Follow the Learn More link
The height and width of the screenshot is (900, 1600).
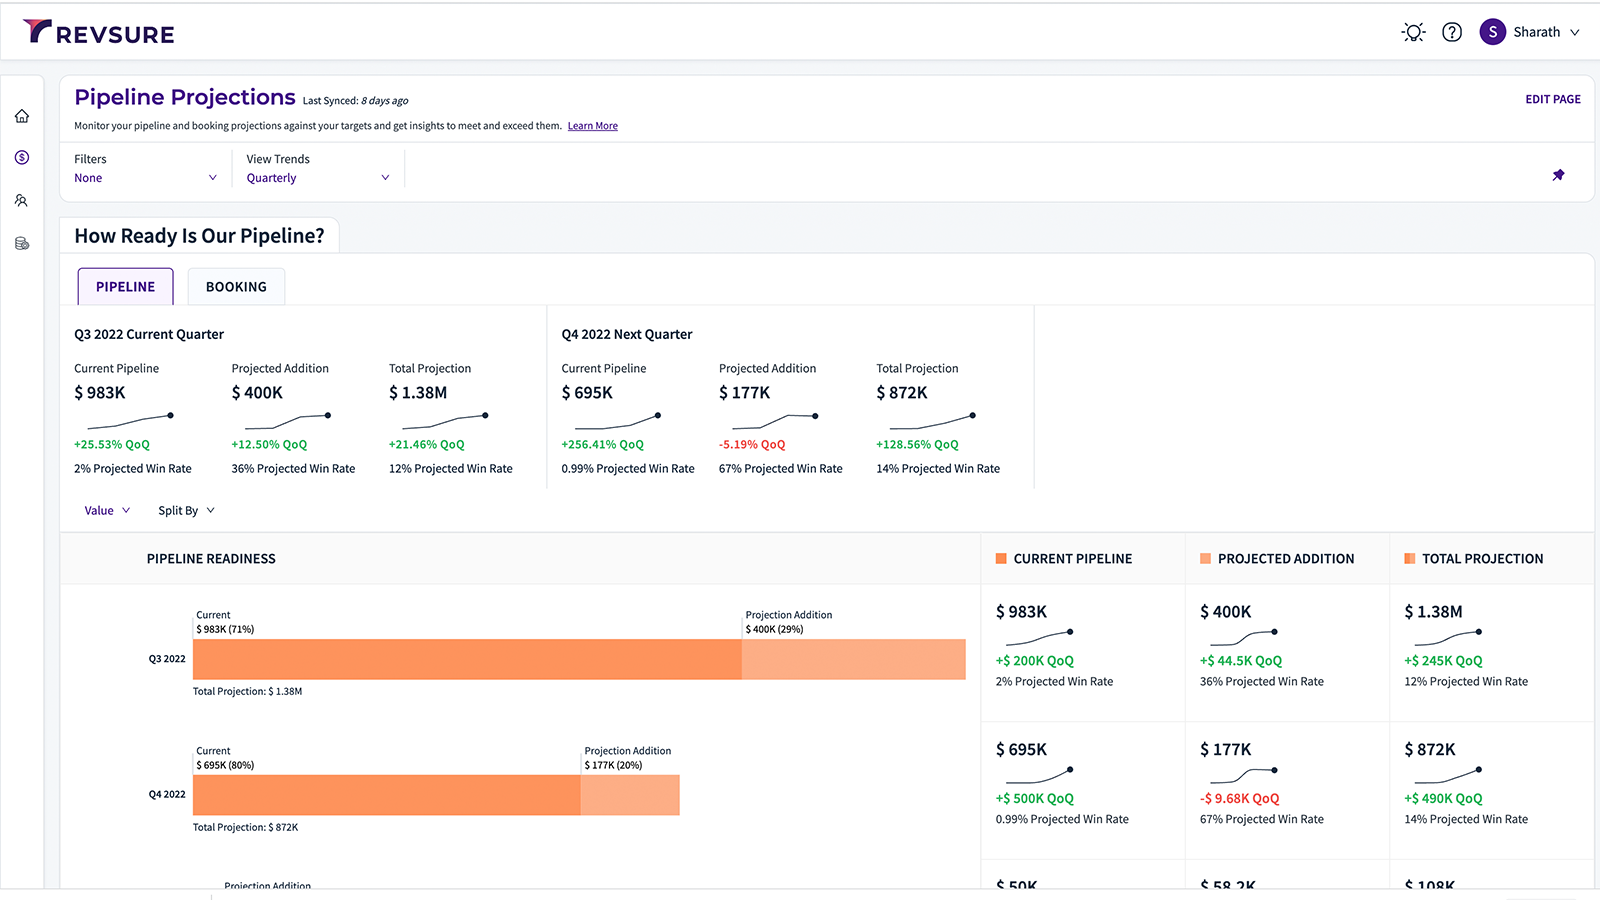click(x=592, y=126)
